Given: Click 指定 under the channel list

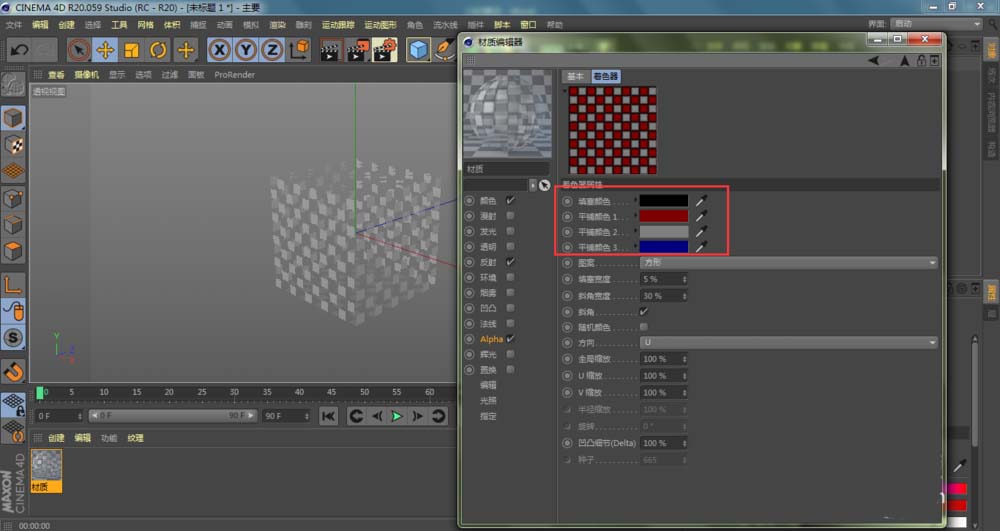Looking at the screenshot, I should coord(488,416).
